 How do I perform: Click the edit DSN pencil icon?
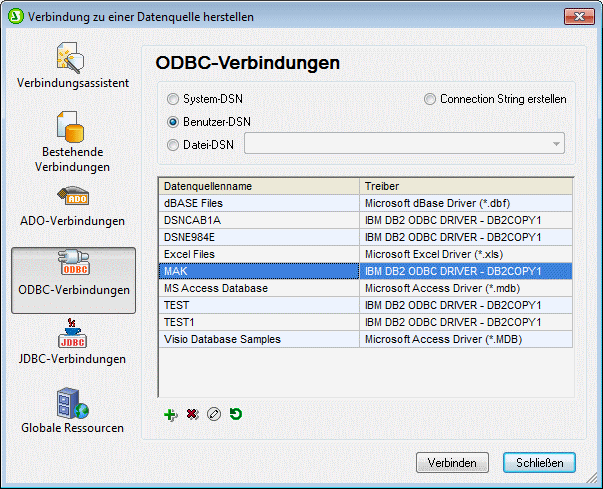click(x=213, y=414)
